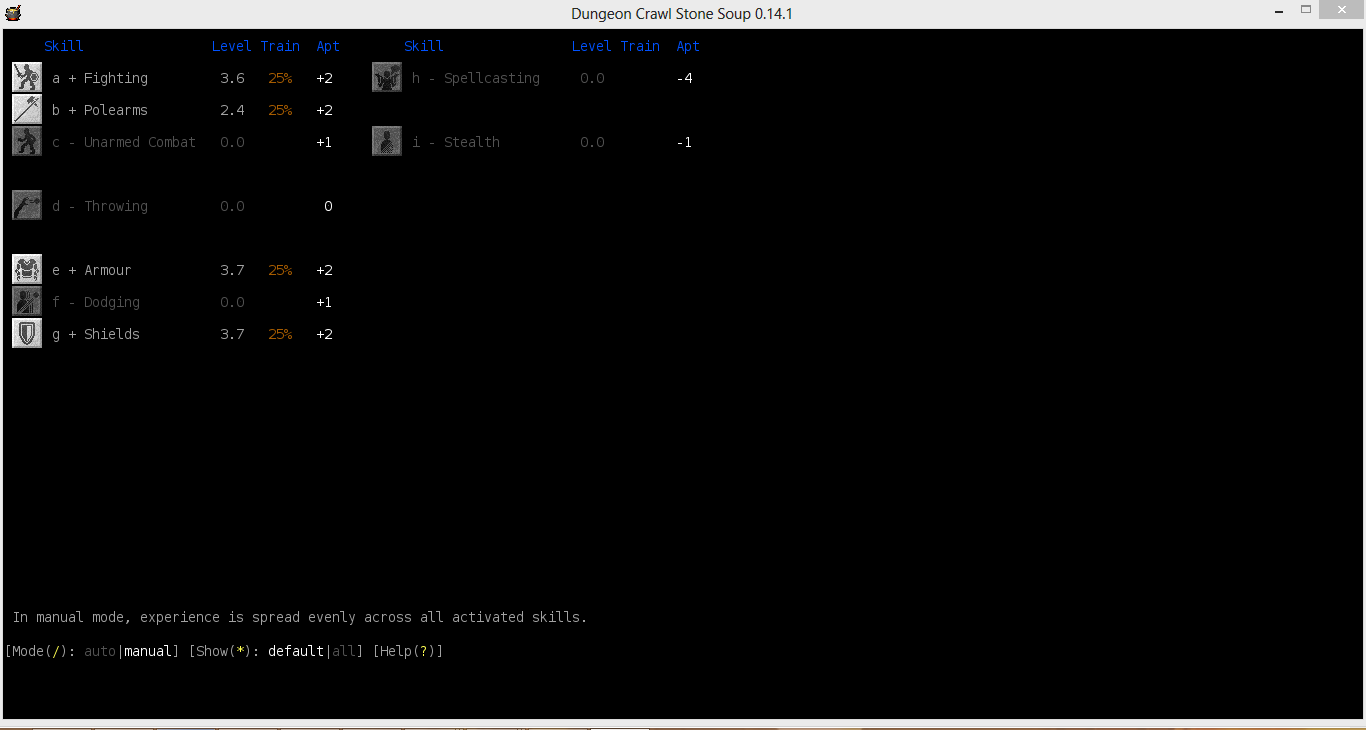The width and height of the screenshot is (1366, 730).
Task: Click the Dodging skill icon
Action: 27,302
